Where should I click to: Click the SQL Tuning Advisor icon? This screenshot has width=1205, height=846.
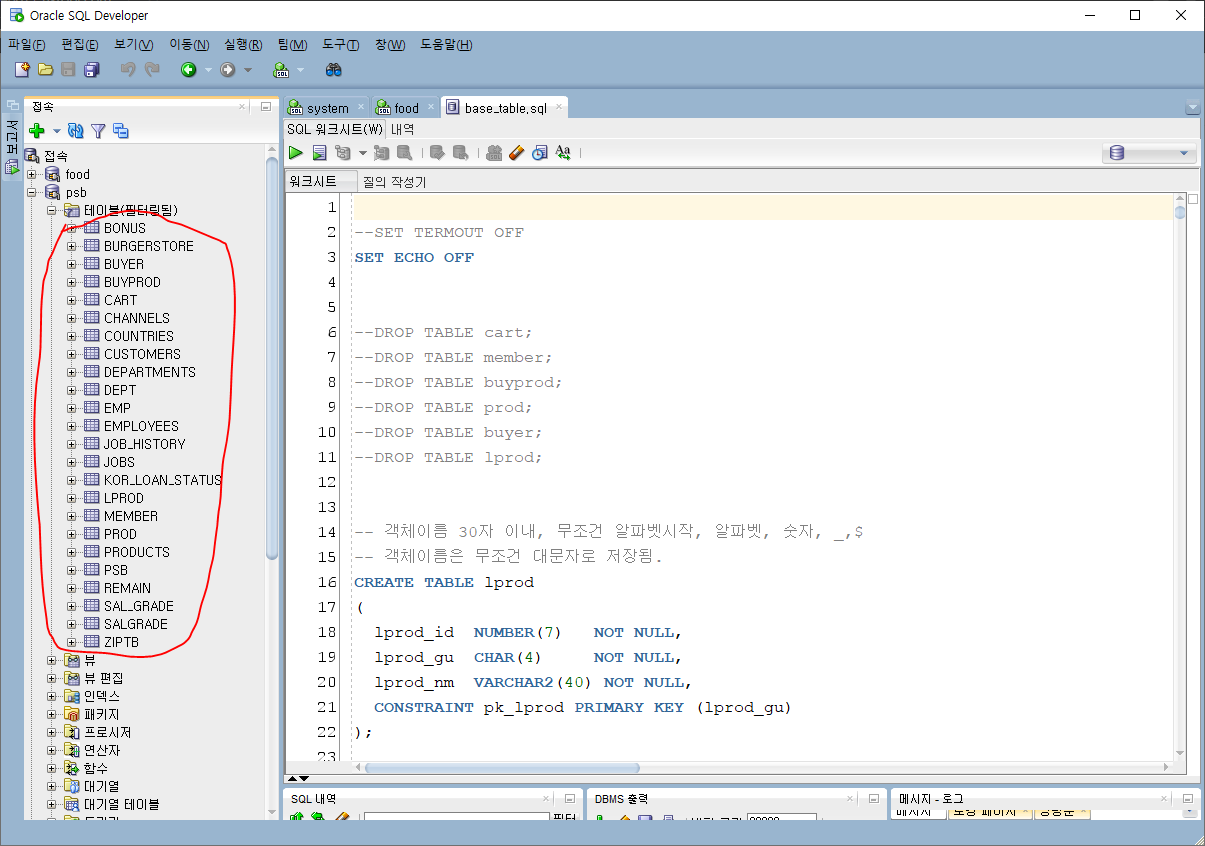(404, 153)
